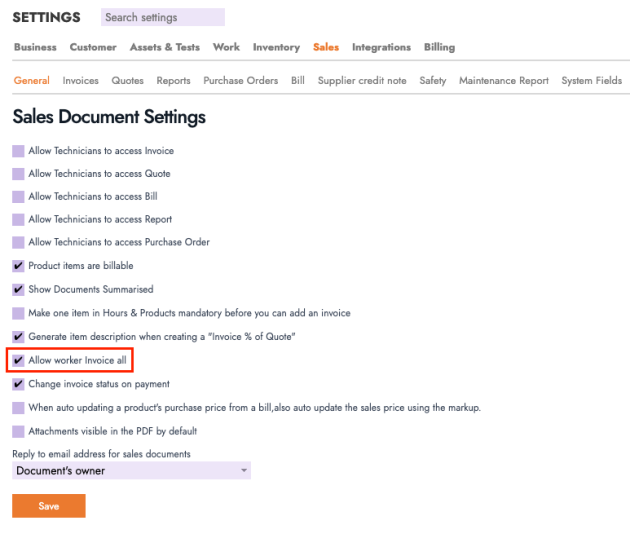Open the Reply to email address dropdown

tap(131, 470)
